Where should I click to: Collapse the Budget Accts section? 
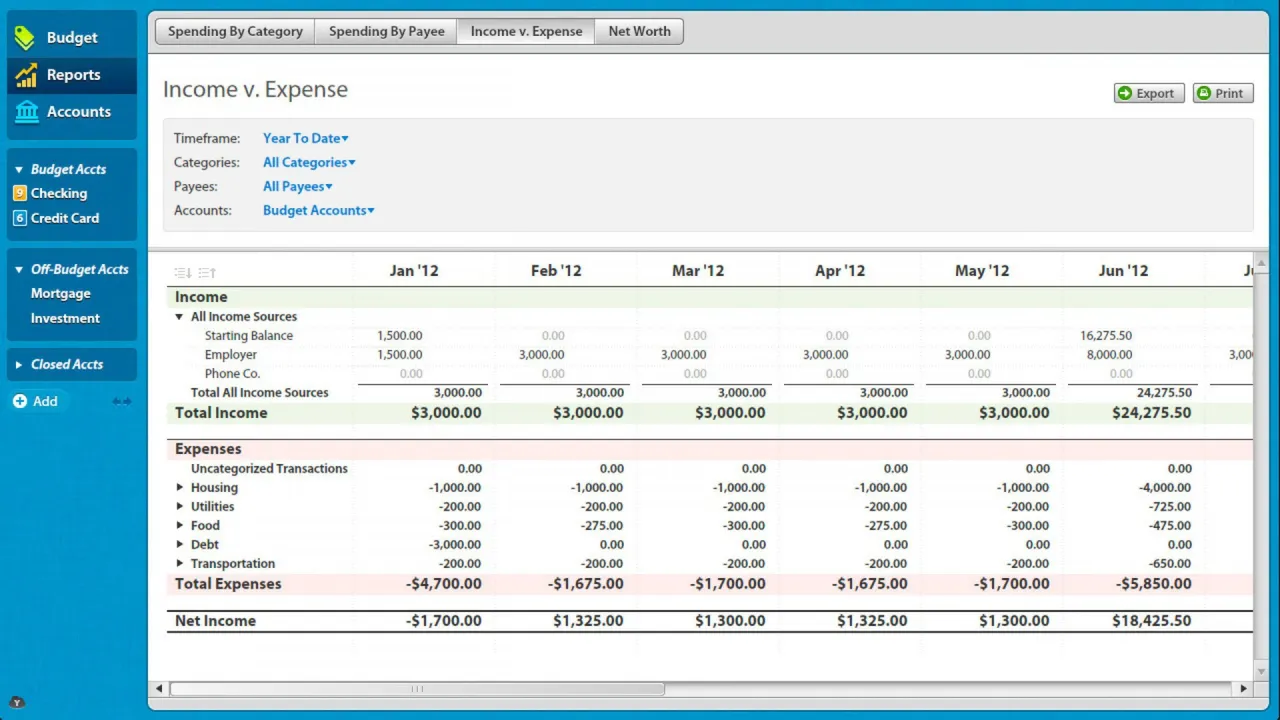19,170
